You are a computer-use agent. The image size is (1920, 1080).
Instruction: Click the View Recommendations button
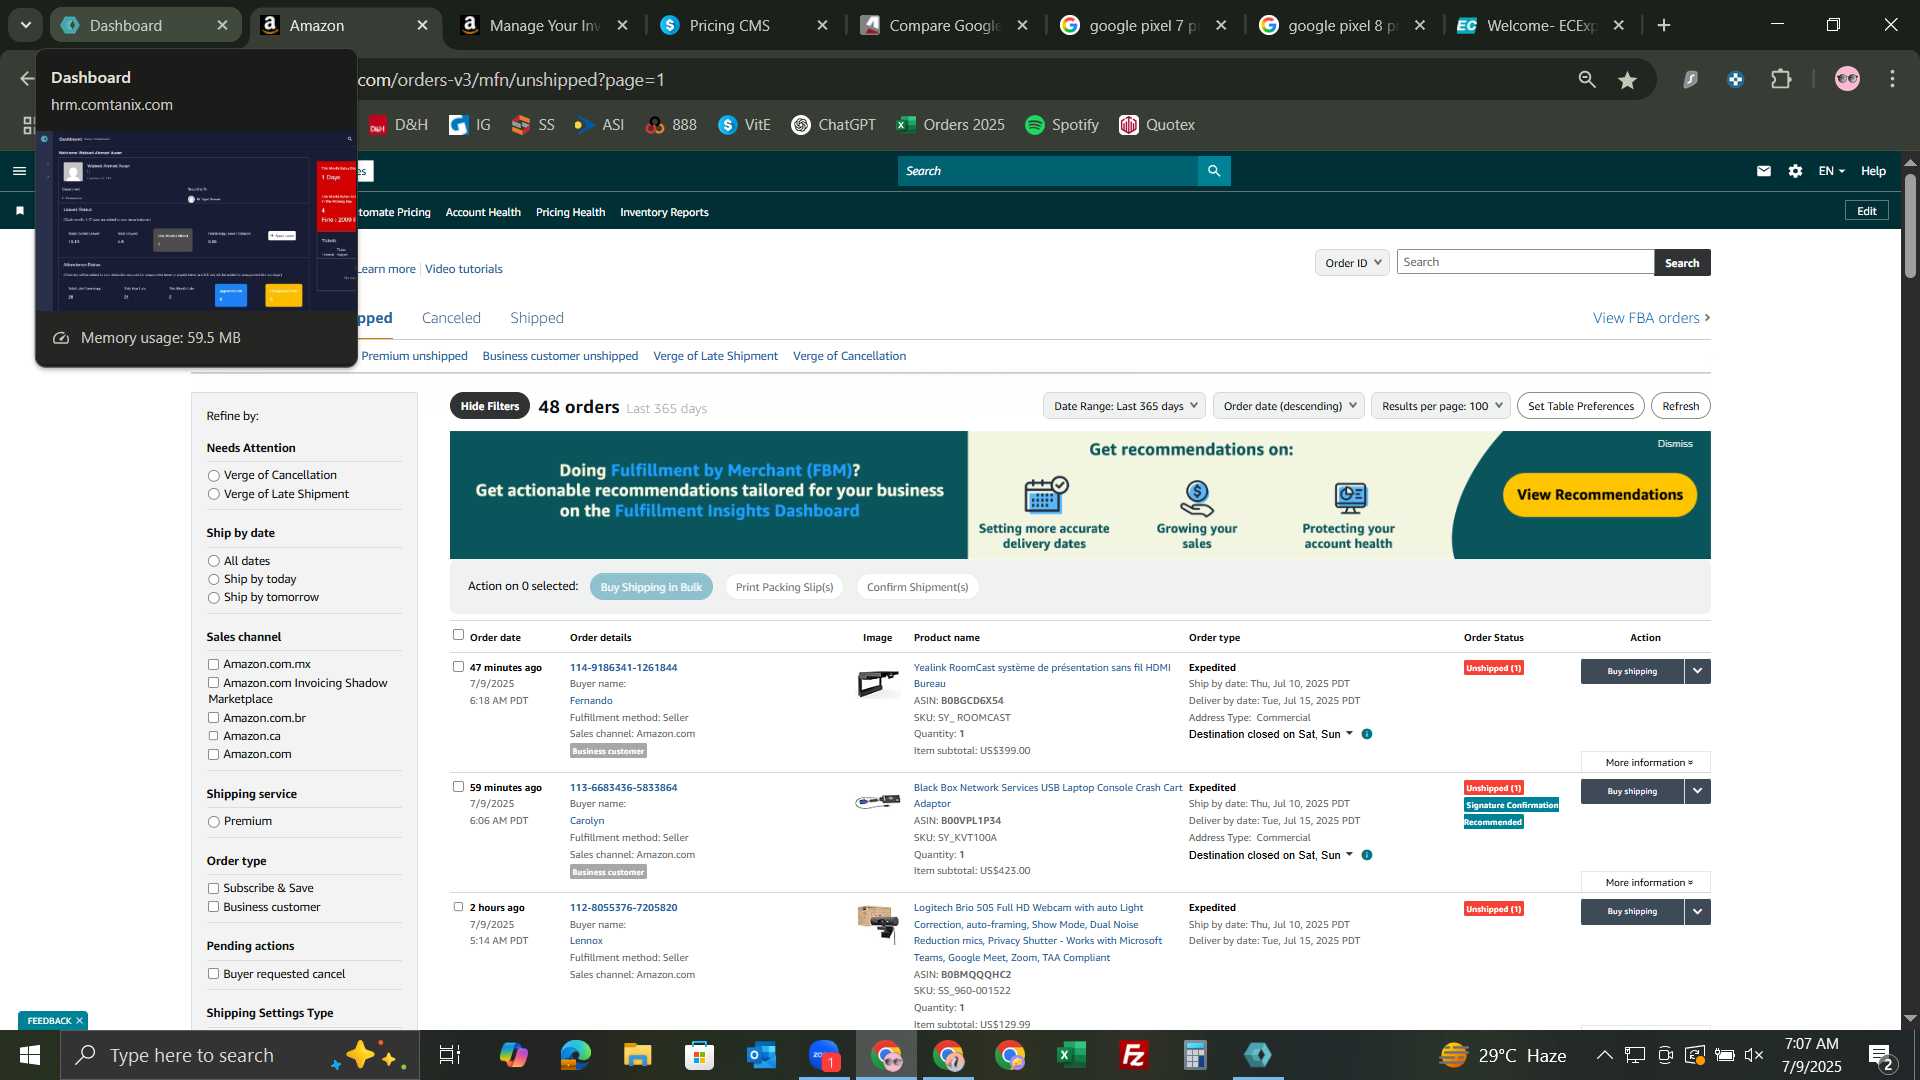pyautogui.click(x=1599, y=495)
